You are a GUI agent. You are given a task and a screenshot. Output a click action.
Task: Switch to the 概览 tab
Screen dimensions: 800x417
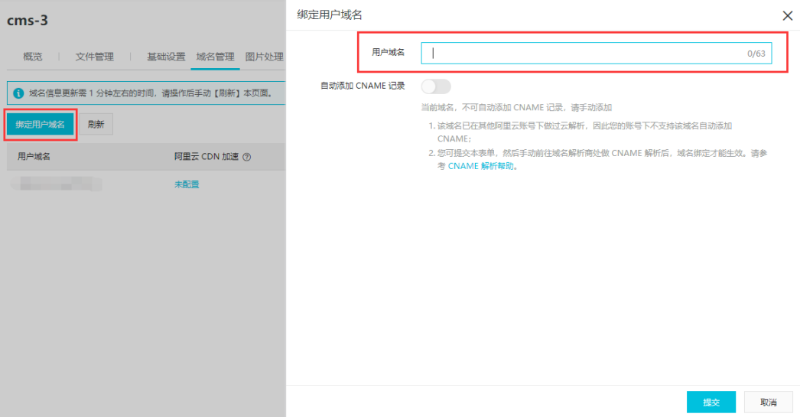tap(33, 56)
